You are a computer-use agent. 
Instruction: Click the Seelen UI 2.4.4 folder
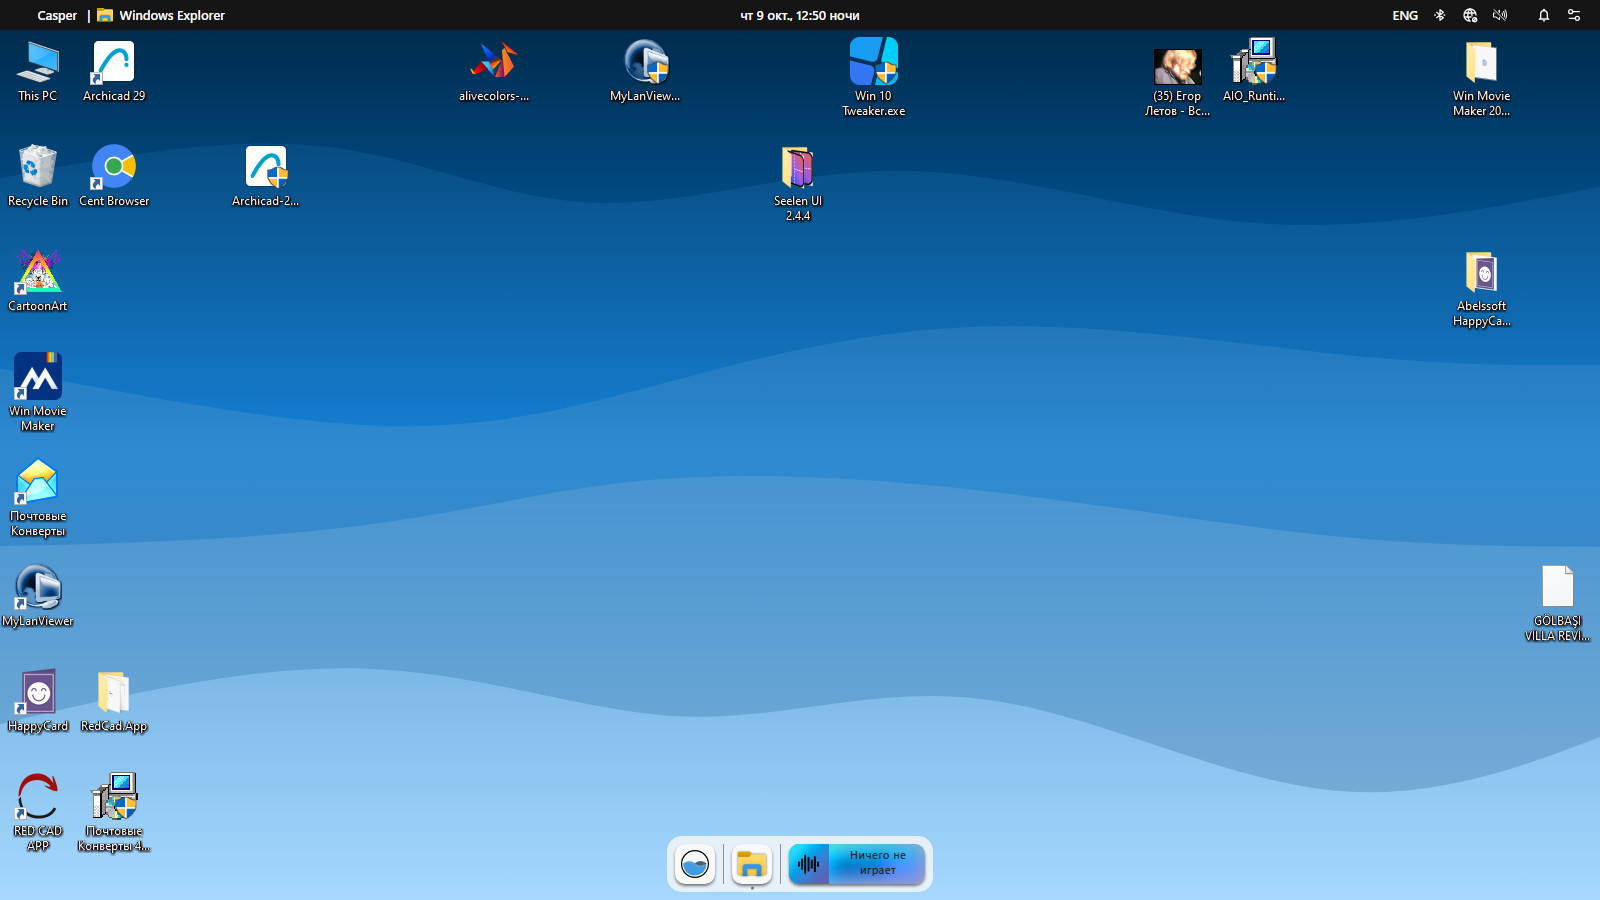(x=797, y=168)
